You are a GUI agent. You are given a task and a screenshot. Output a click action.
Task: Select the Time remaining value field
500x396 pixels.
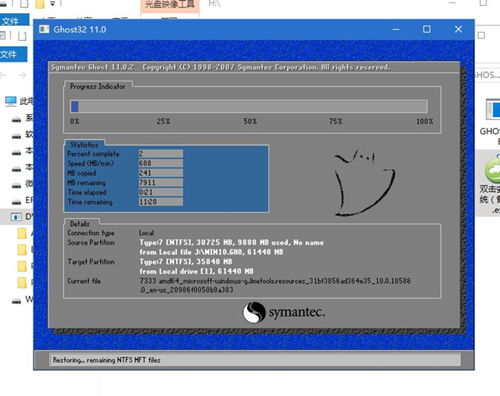click(x=161, y=202)
